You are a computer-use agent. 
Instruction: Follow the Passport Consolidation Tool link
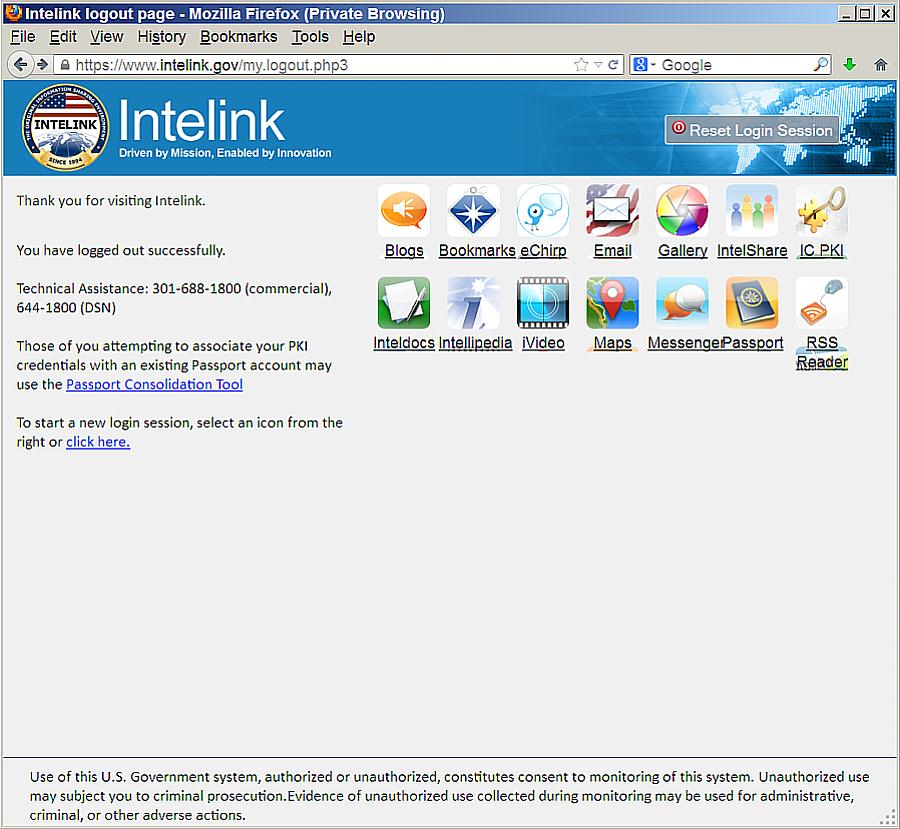(x=154, y=384)
